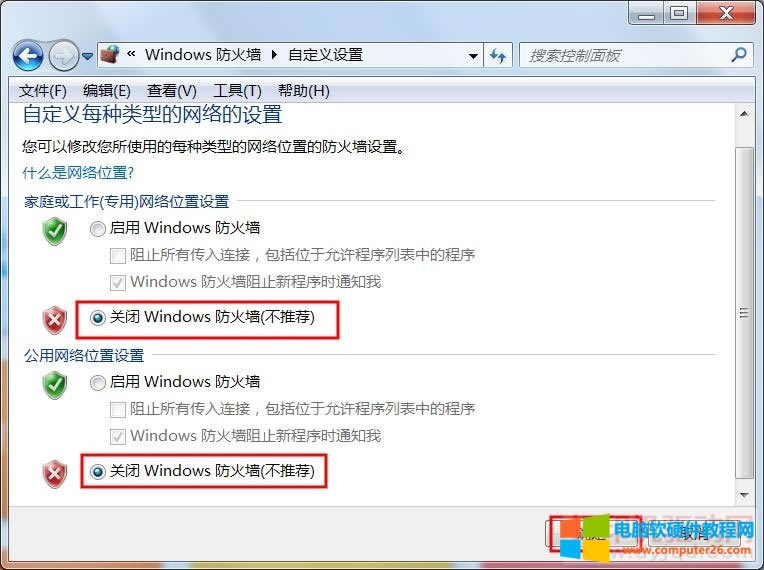Screen dimensions: 764x570
Task: Select 启用 Windows 防火墙 for public network
Action: click(97, 383)
